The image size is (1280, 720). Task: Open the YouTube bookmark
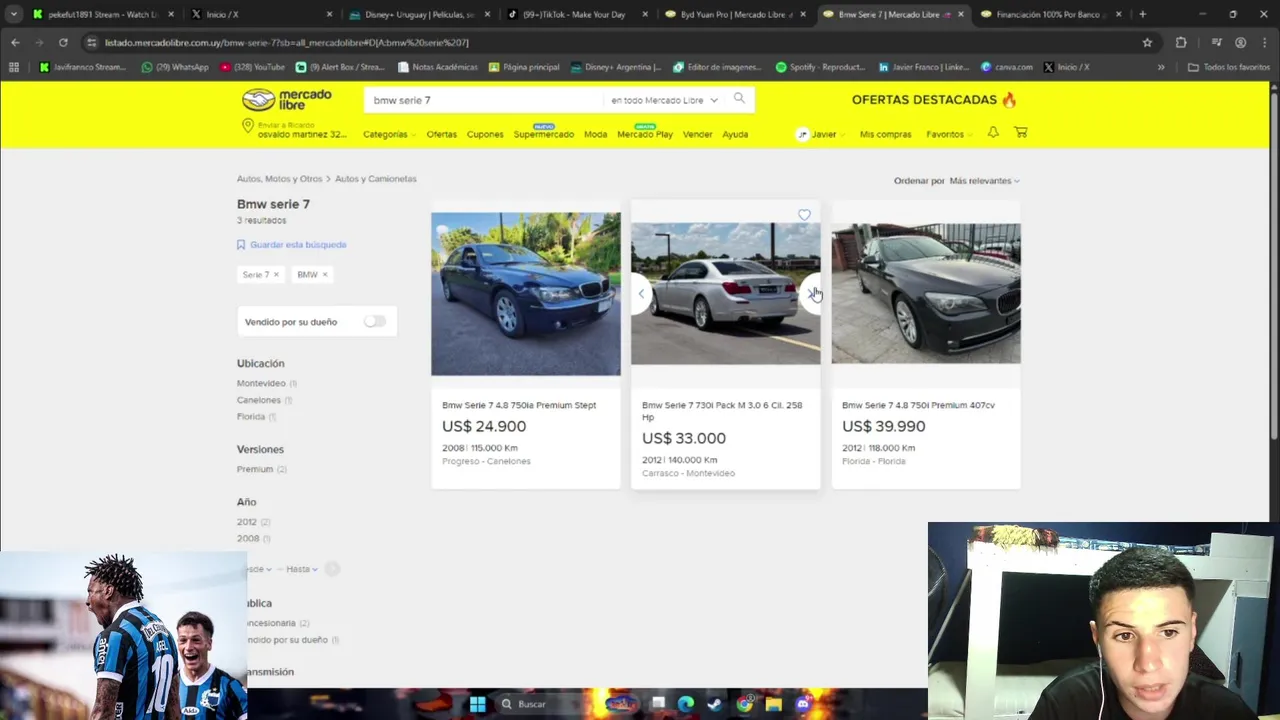point(252,67)
